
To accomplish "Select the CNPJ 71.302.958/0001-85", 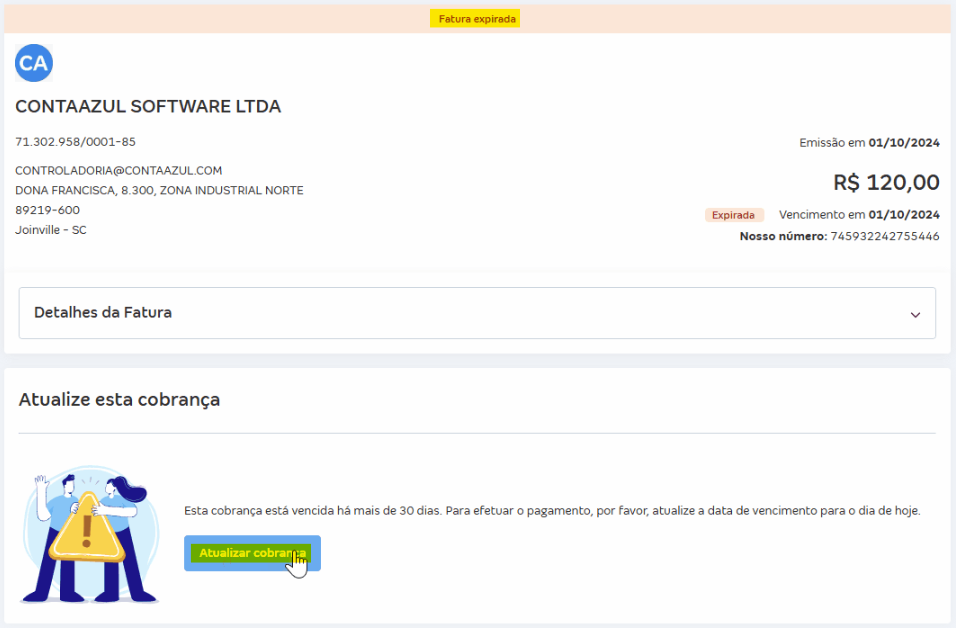I will click(x=76, y=141).
